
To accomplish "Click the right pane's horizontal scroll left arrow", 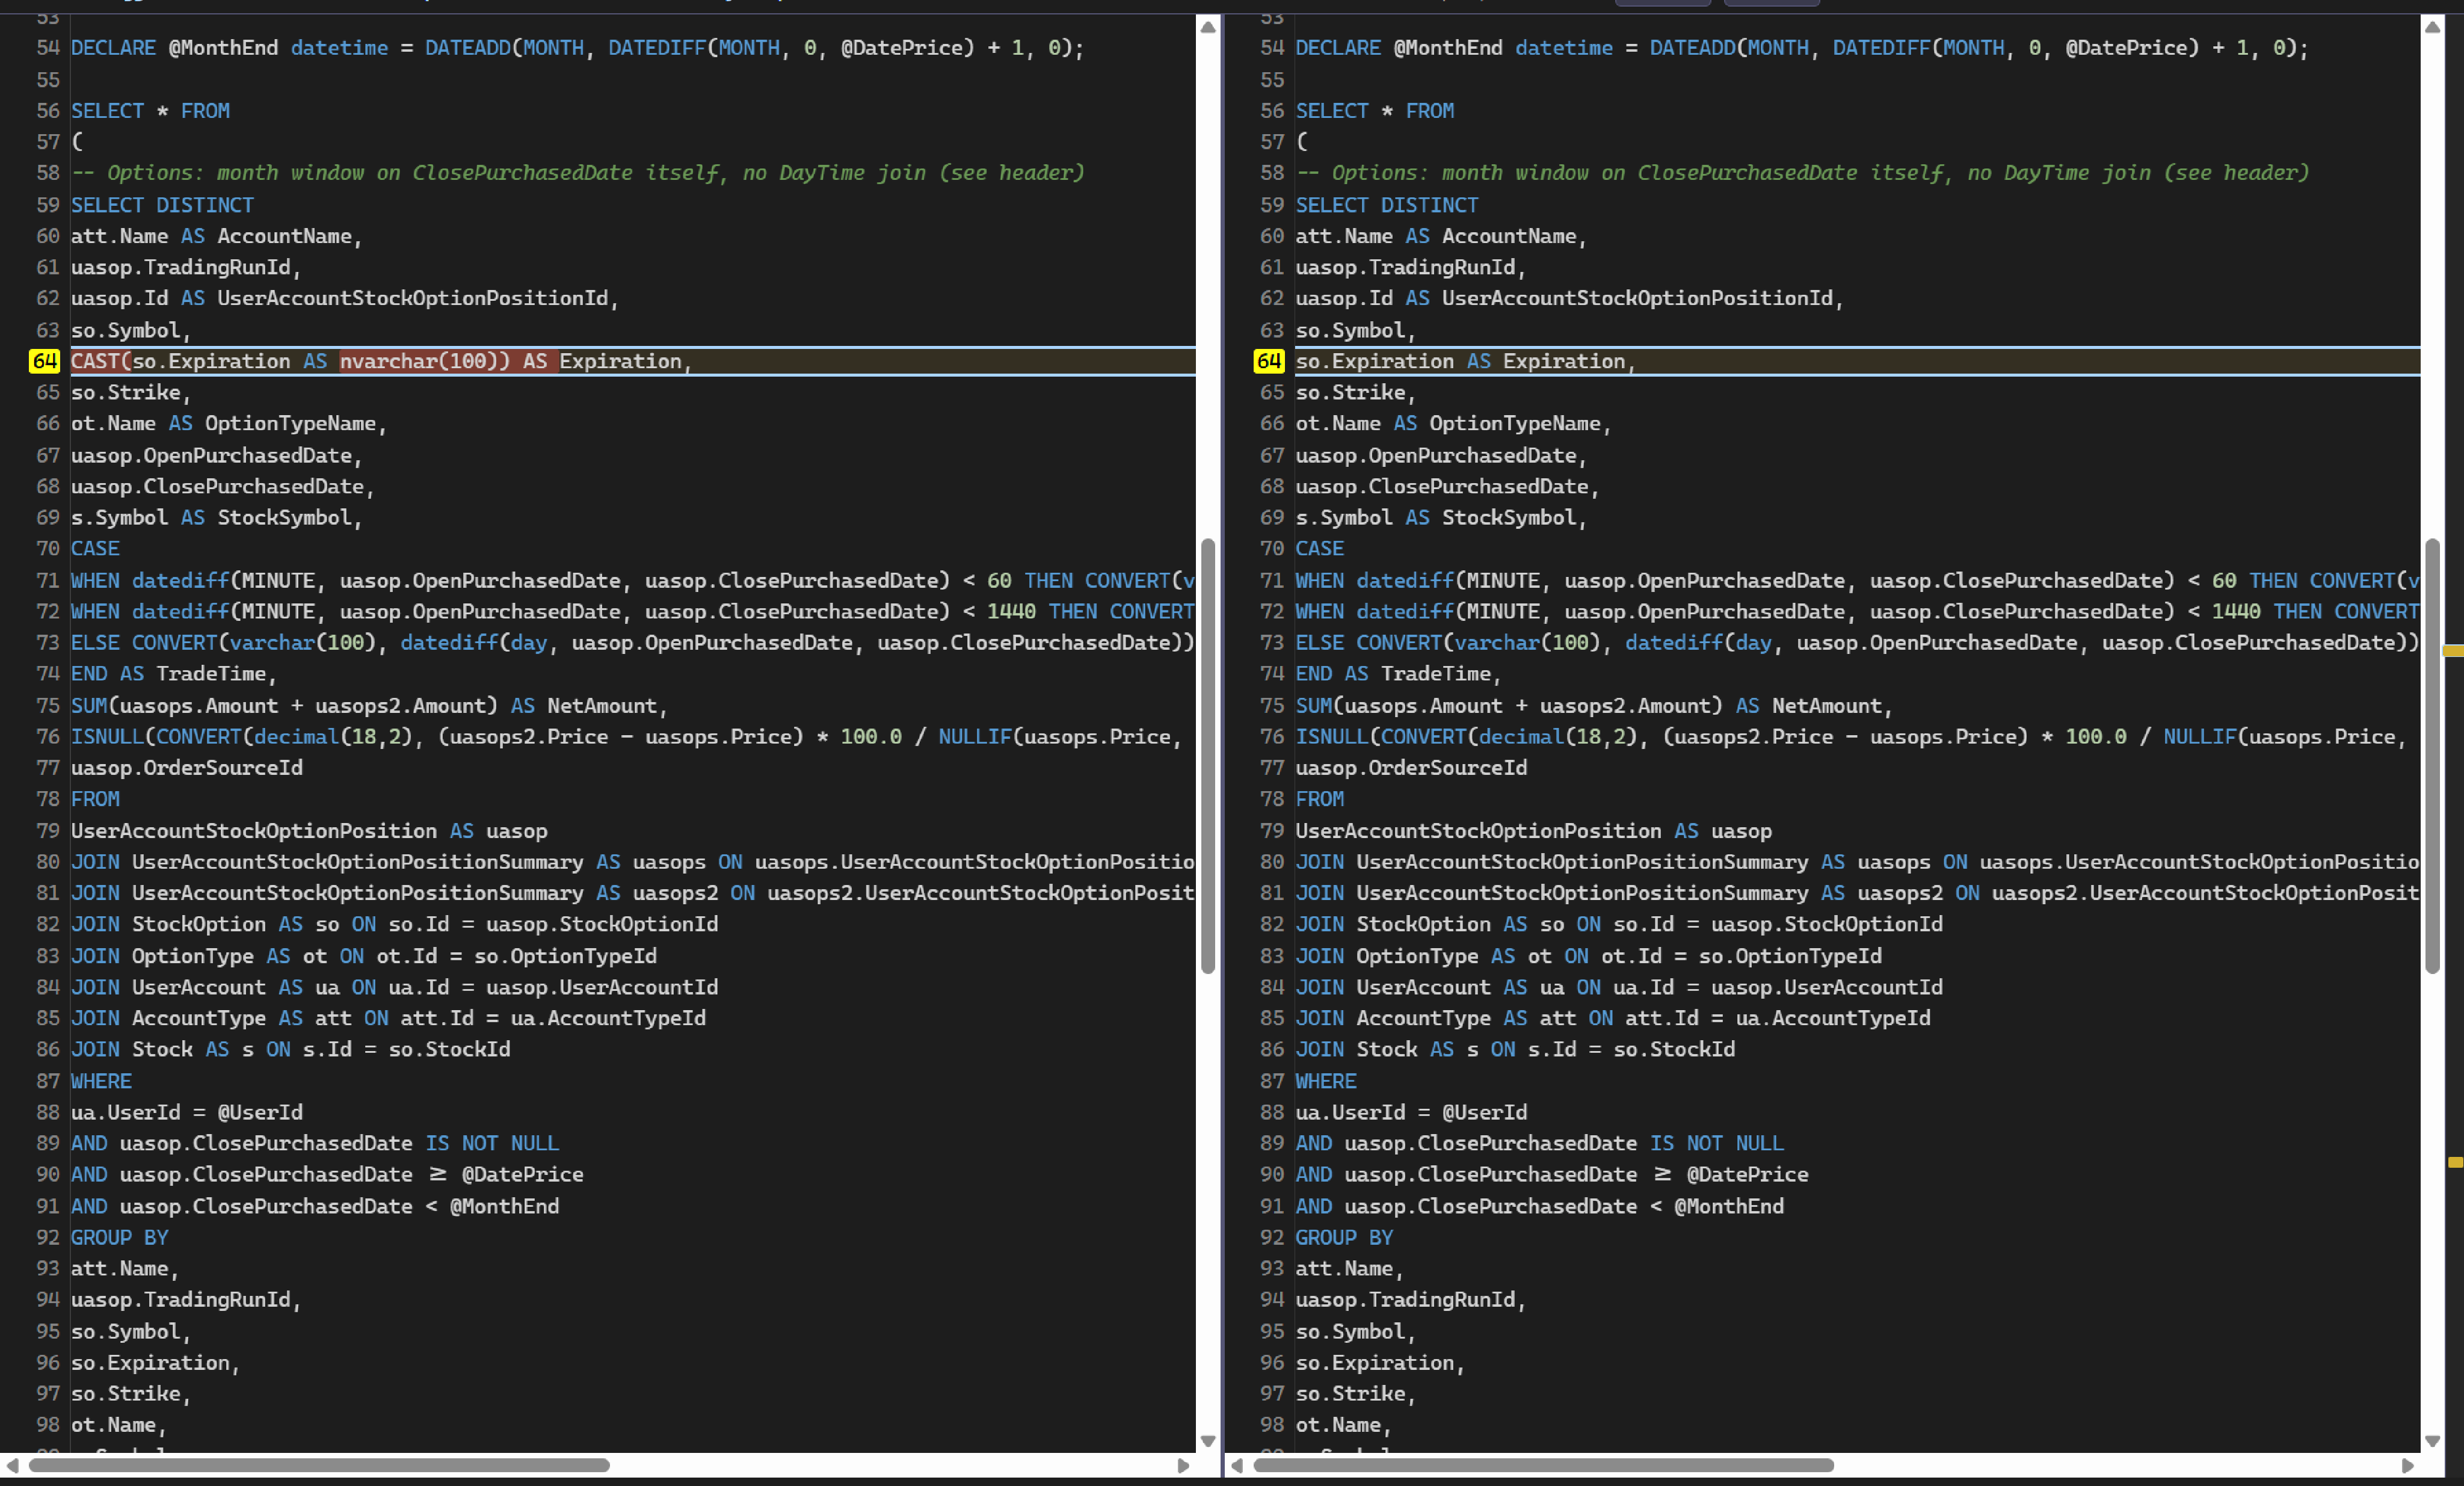I will point(1237,1465).
